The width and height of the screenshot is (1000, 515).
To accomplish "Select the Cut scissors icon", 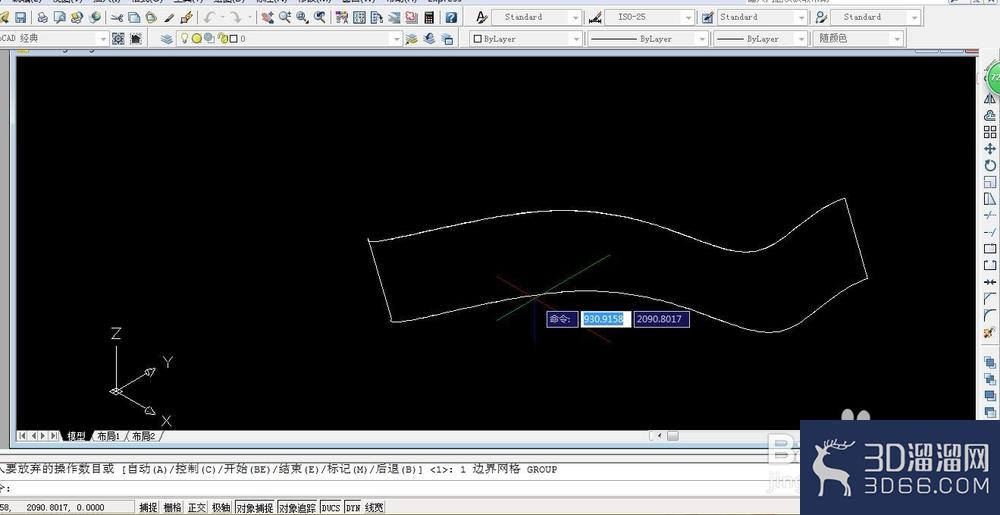I will [x=117, y=17].
